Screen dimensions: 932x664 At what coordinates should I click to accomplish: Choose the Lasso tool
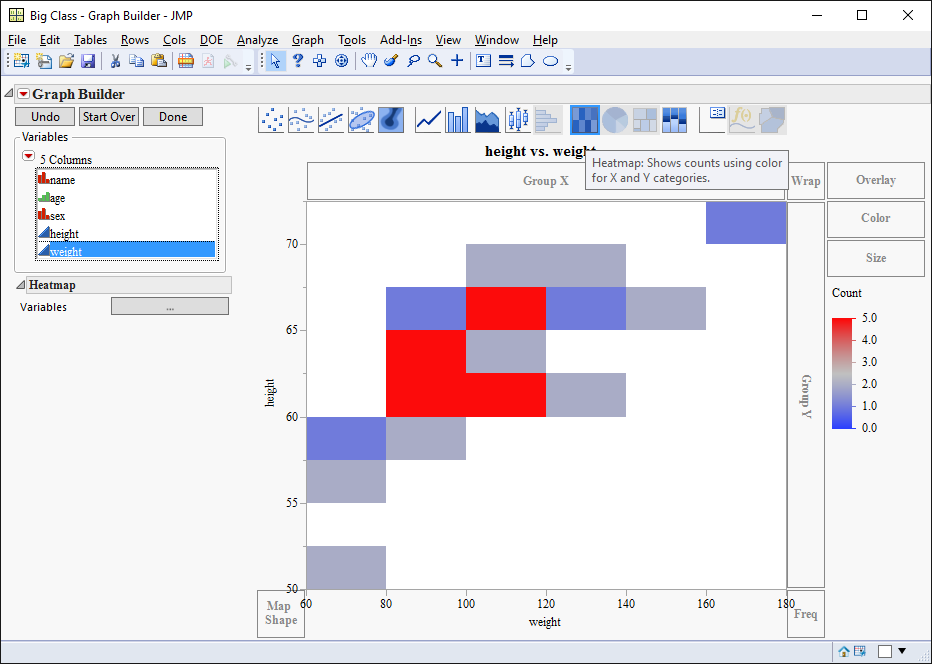click(412, 60)
